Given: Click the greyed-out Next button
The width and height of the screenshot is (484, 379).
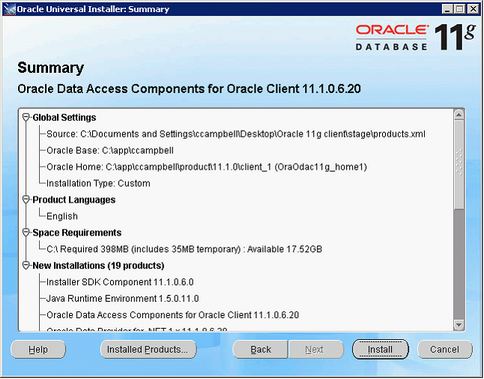Looking at the screenshot, I should pyautogui.click(x=315, y=349).
